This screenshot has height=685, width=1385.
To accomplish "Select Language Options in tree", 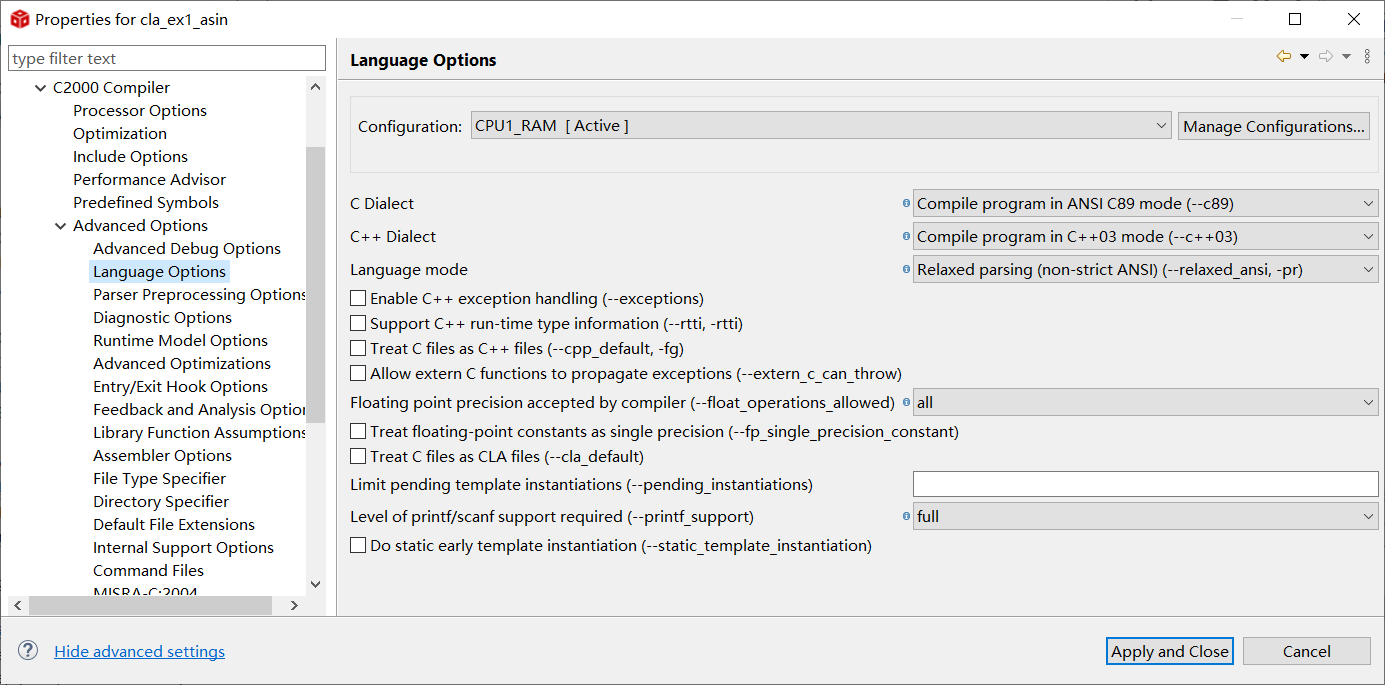I will pyautogui.click(x=159, y=271).
